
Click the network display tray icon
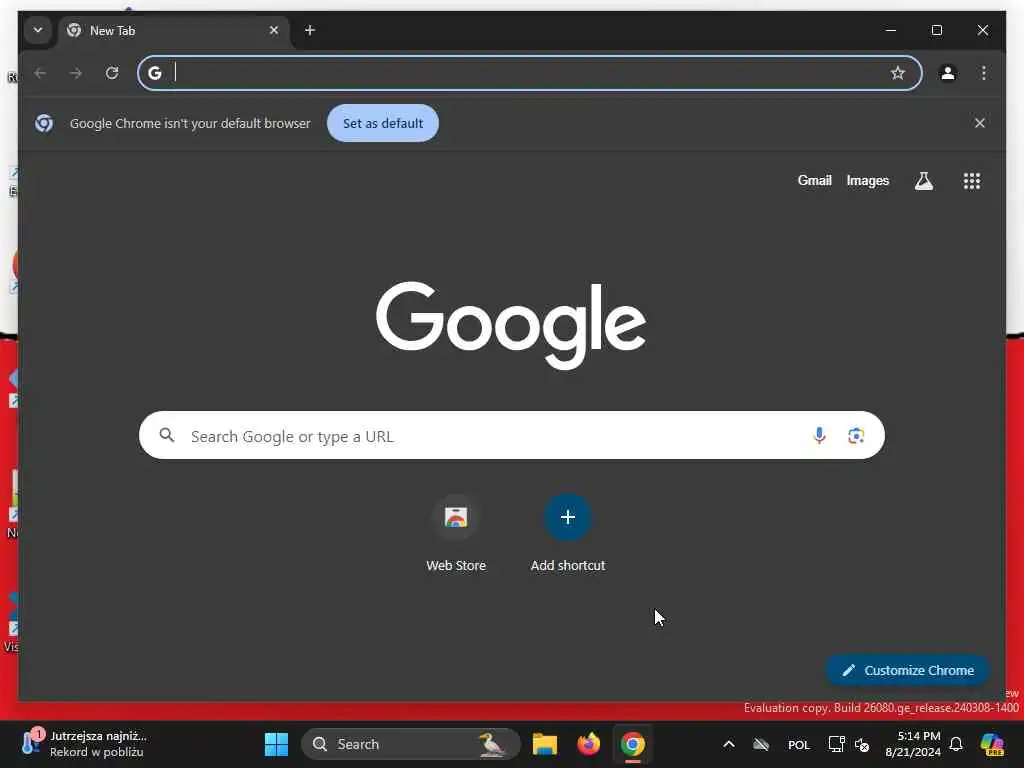tap(837, 744)
